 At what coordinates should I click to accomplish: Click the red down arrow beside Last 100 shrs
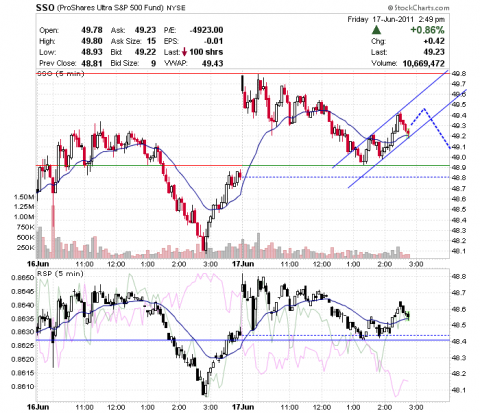click(184, 52)
